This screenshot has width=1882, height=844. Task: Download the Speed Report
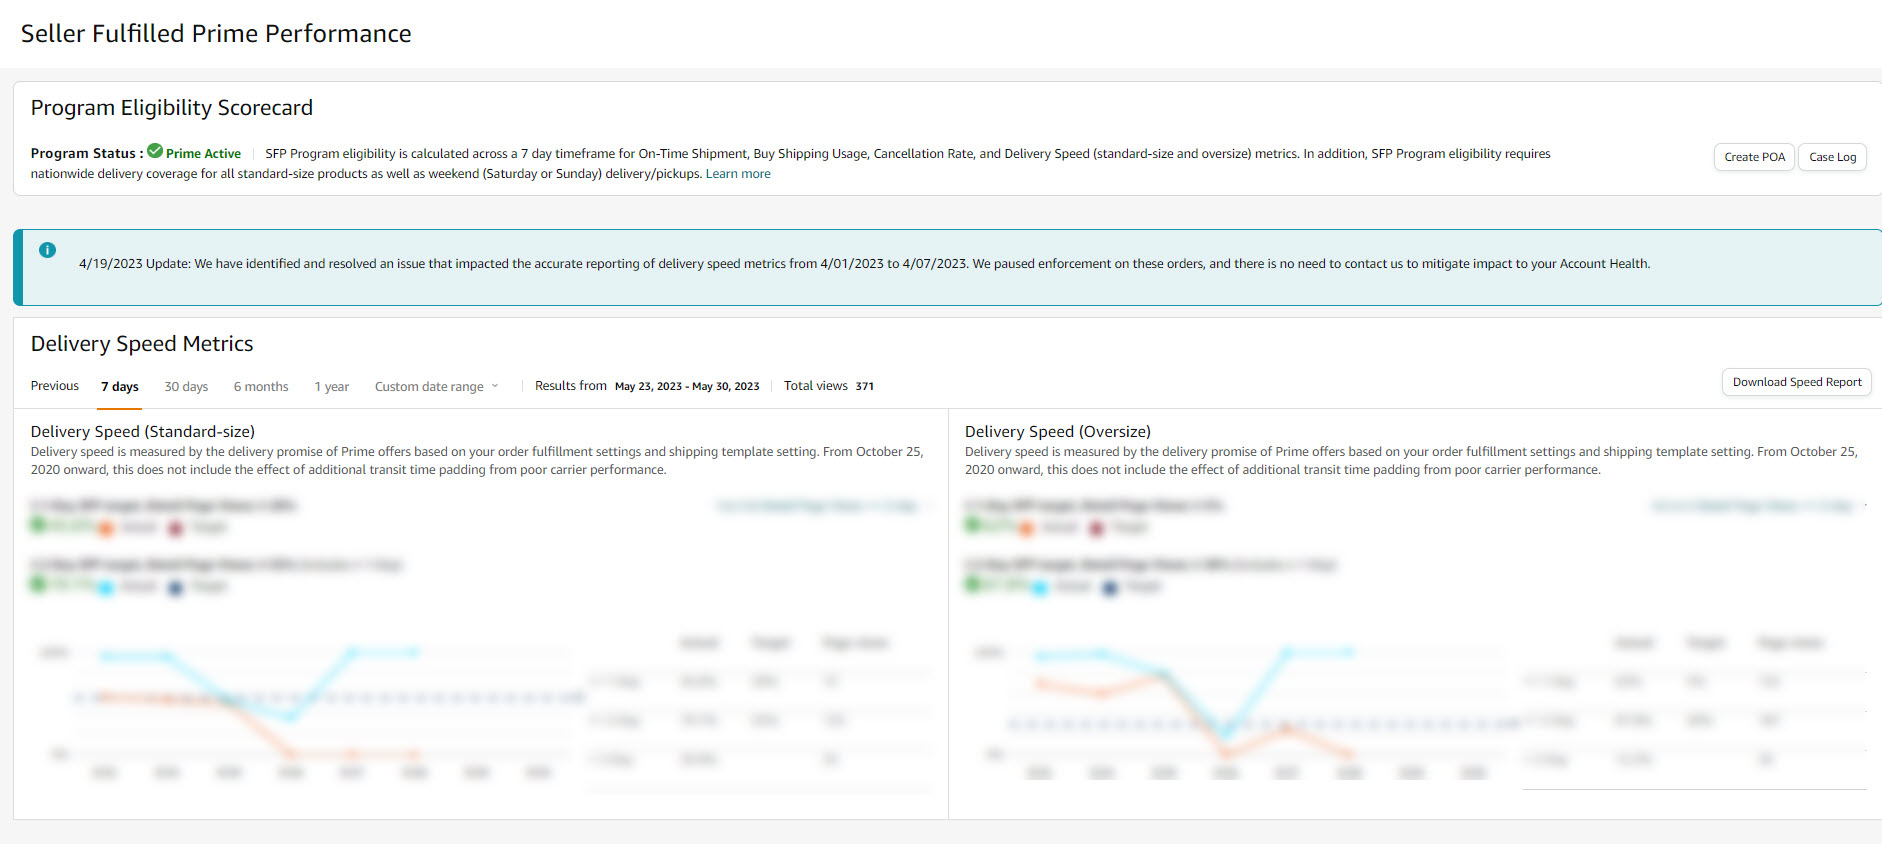pyautogui.click(x=1797, y=382)
